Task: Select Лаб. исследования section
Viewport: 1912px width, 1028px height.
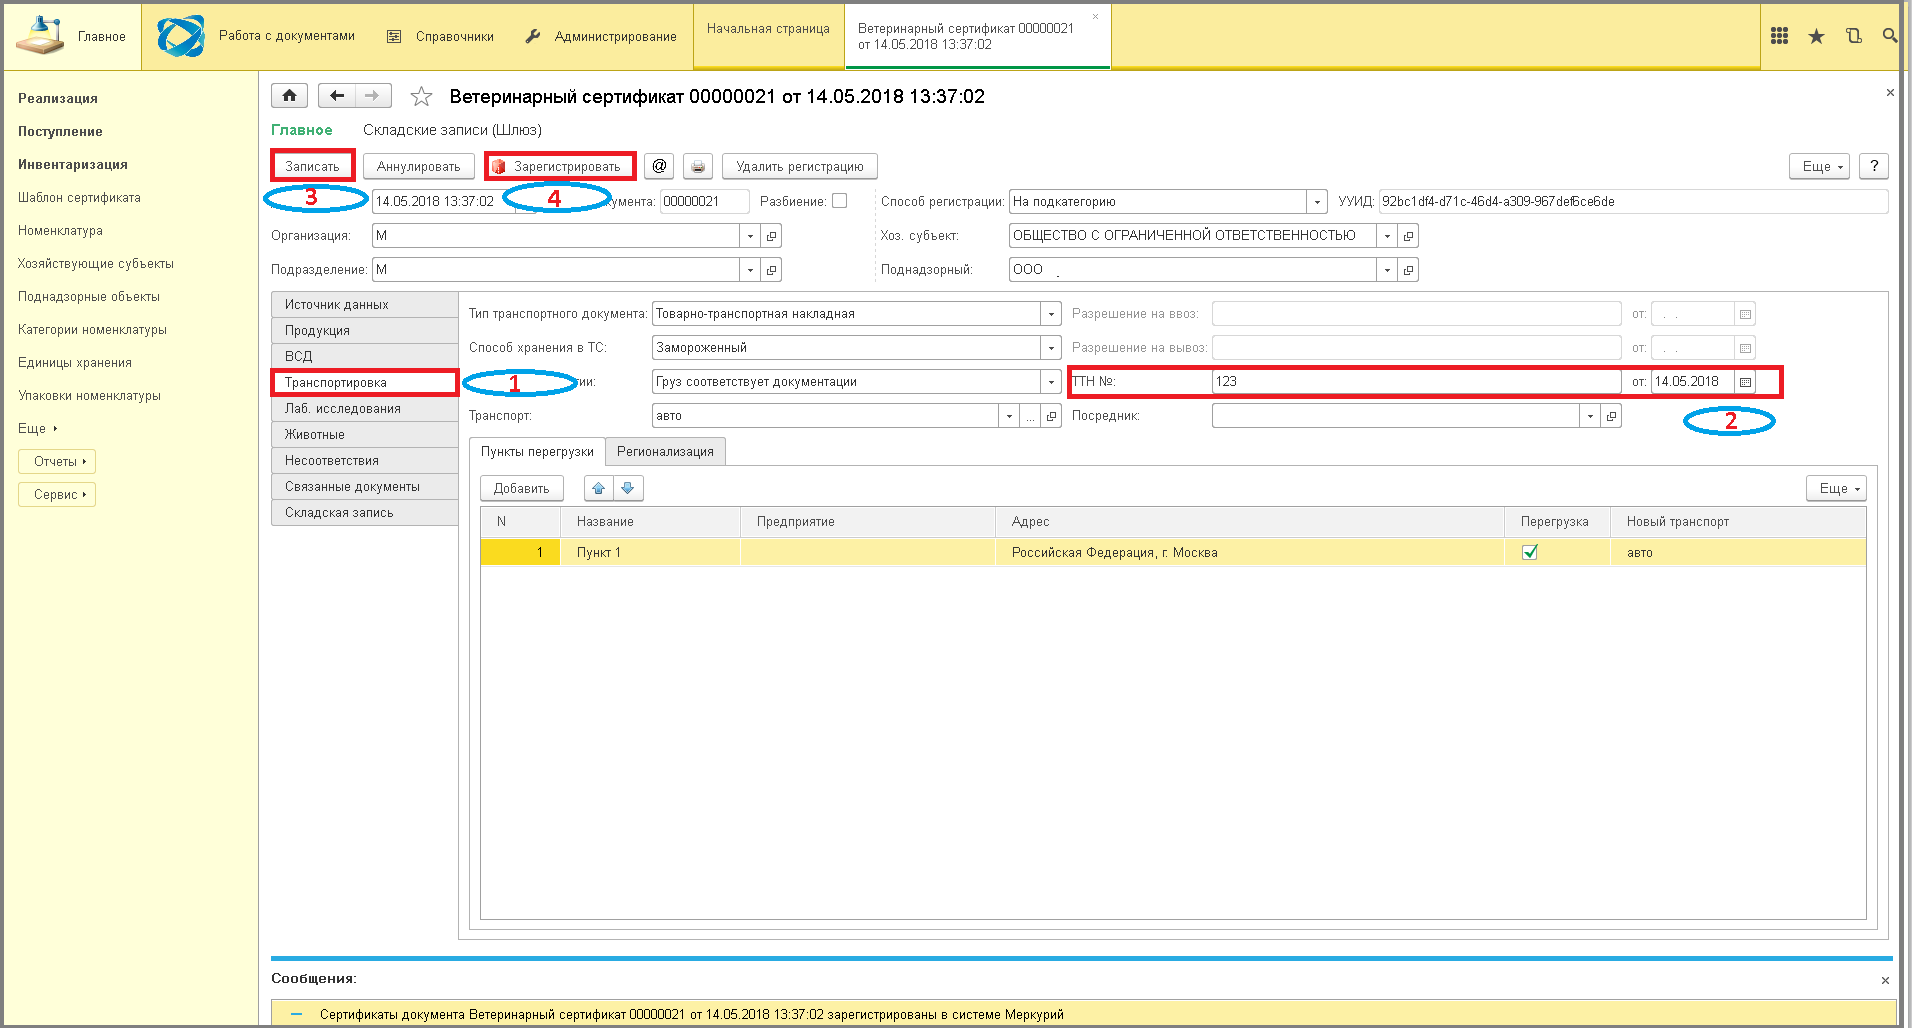Action: pyautogui.click(x=364, y=408)
